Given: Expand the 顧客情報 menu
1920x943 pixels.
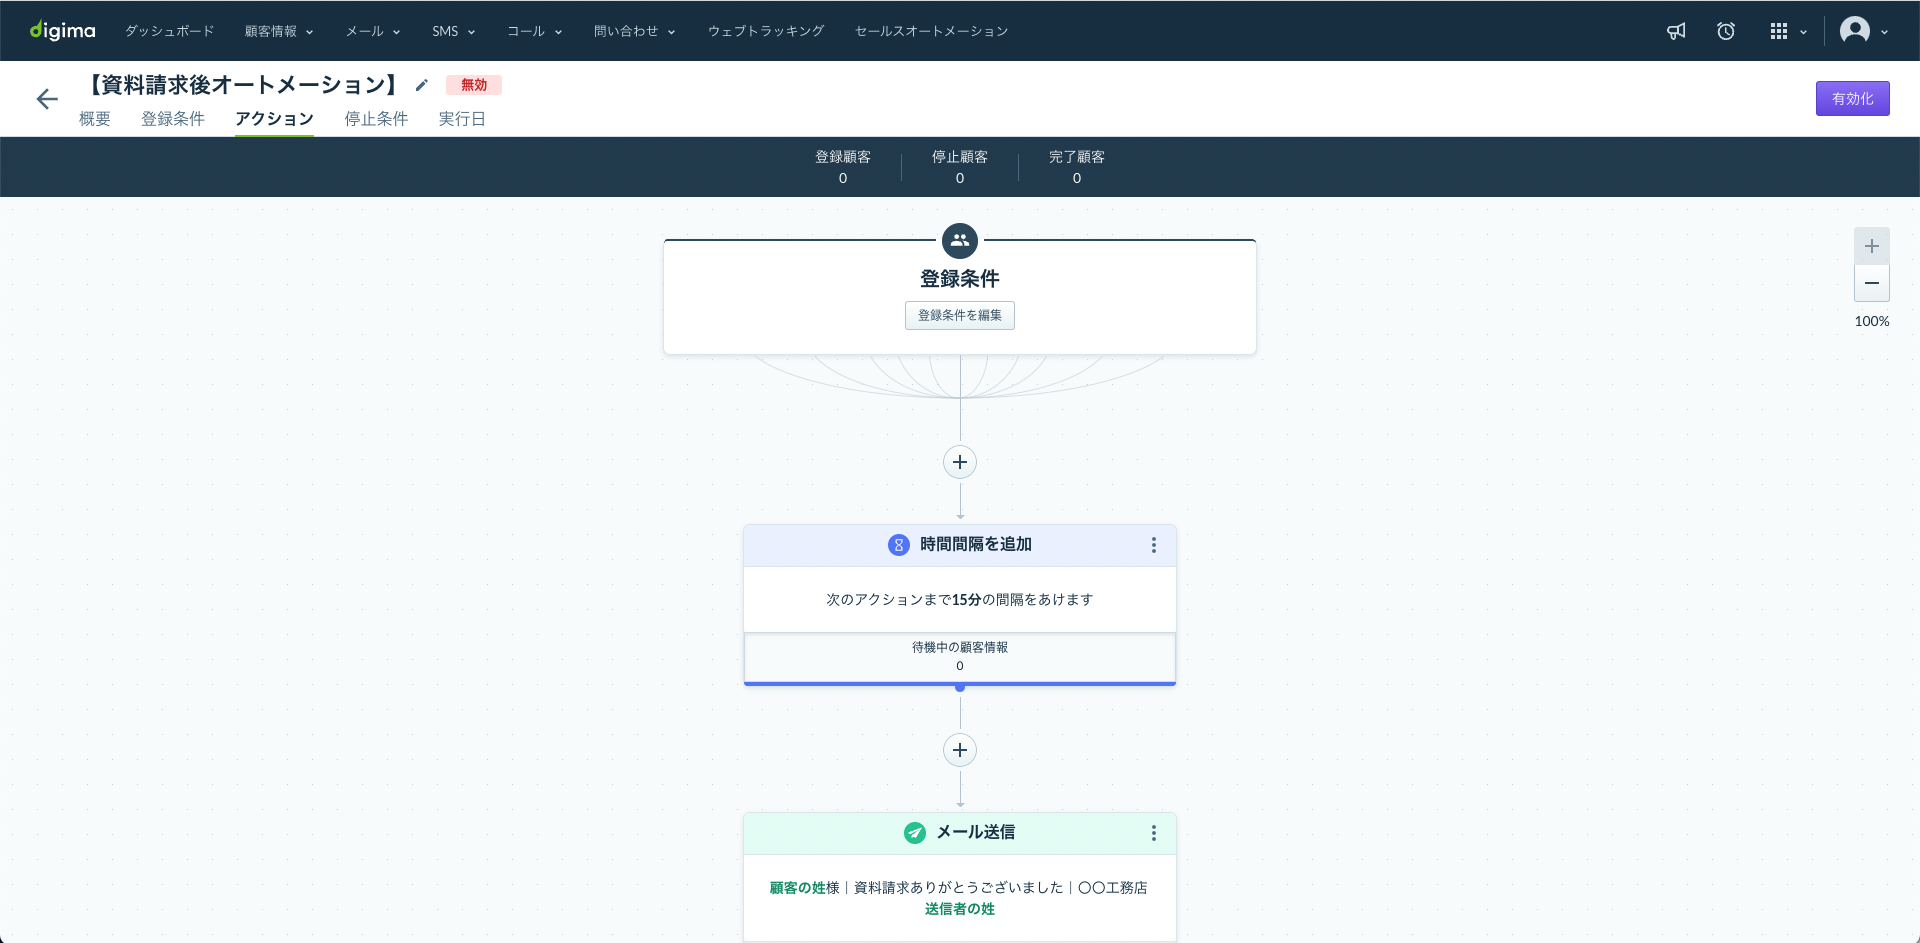Looking at the screenshot, I should (279, 31).
